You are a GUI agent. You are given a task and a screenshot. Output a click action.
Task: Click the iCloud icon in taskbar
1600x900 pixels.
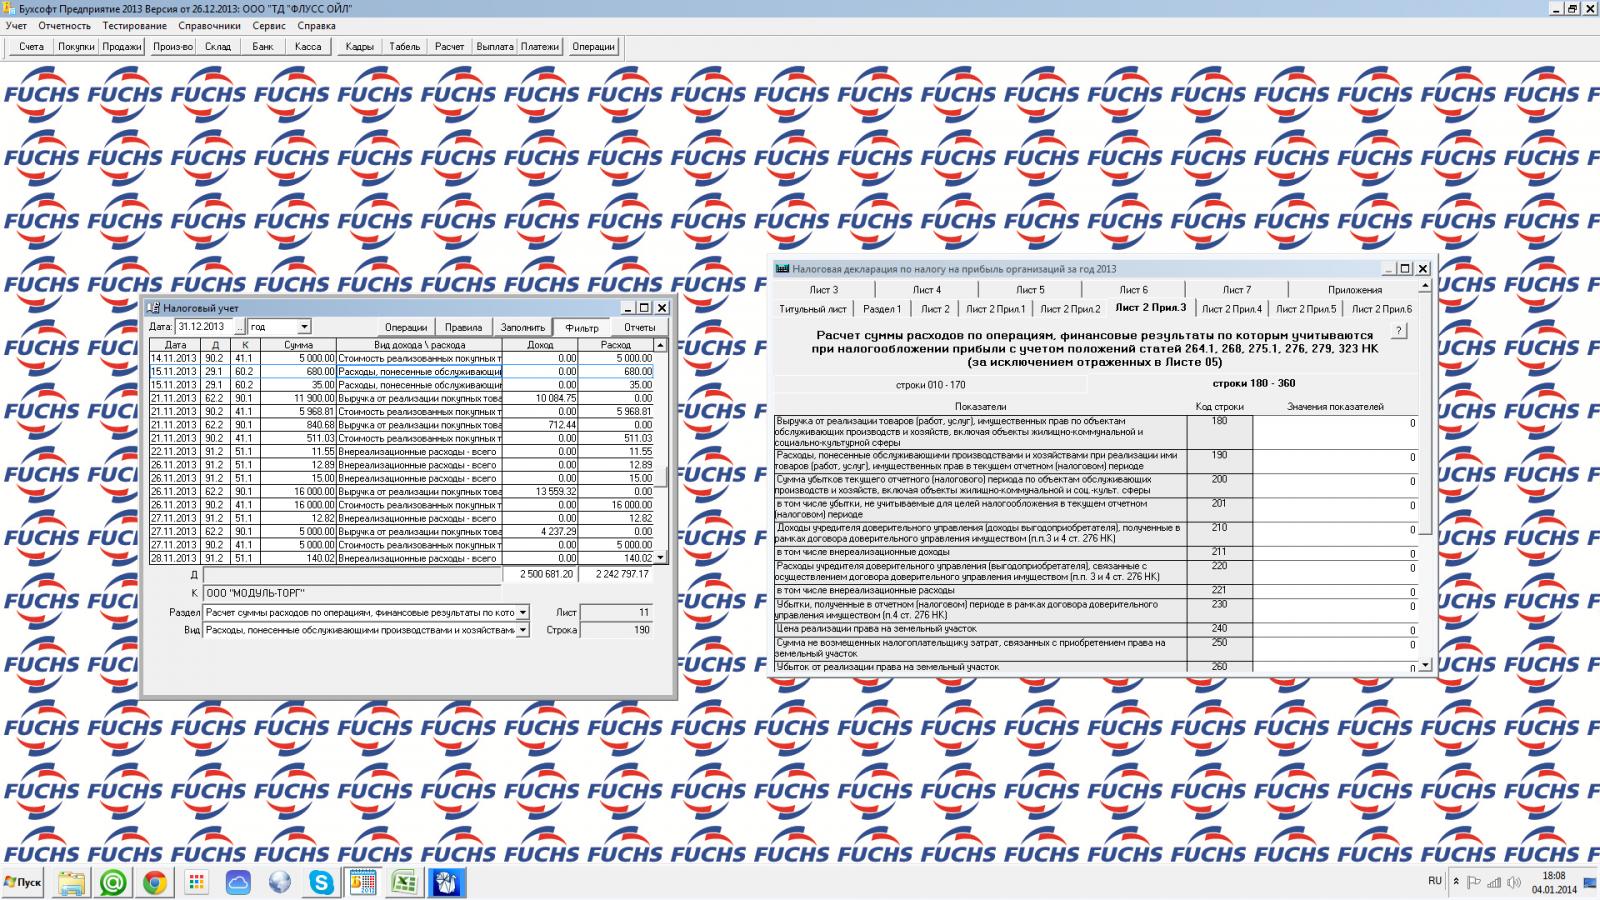click(x=238, y=882)
